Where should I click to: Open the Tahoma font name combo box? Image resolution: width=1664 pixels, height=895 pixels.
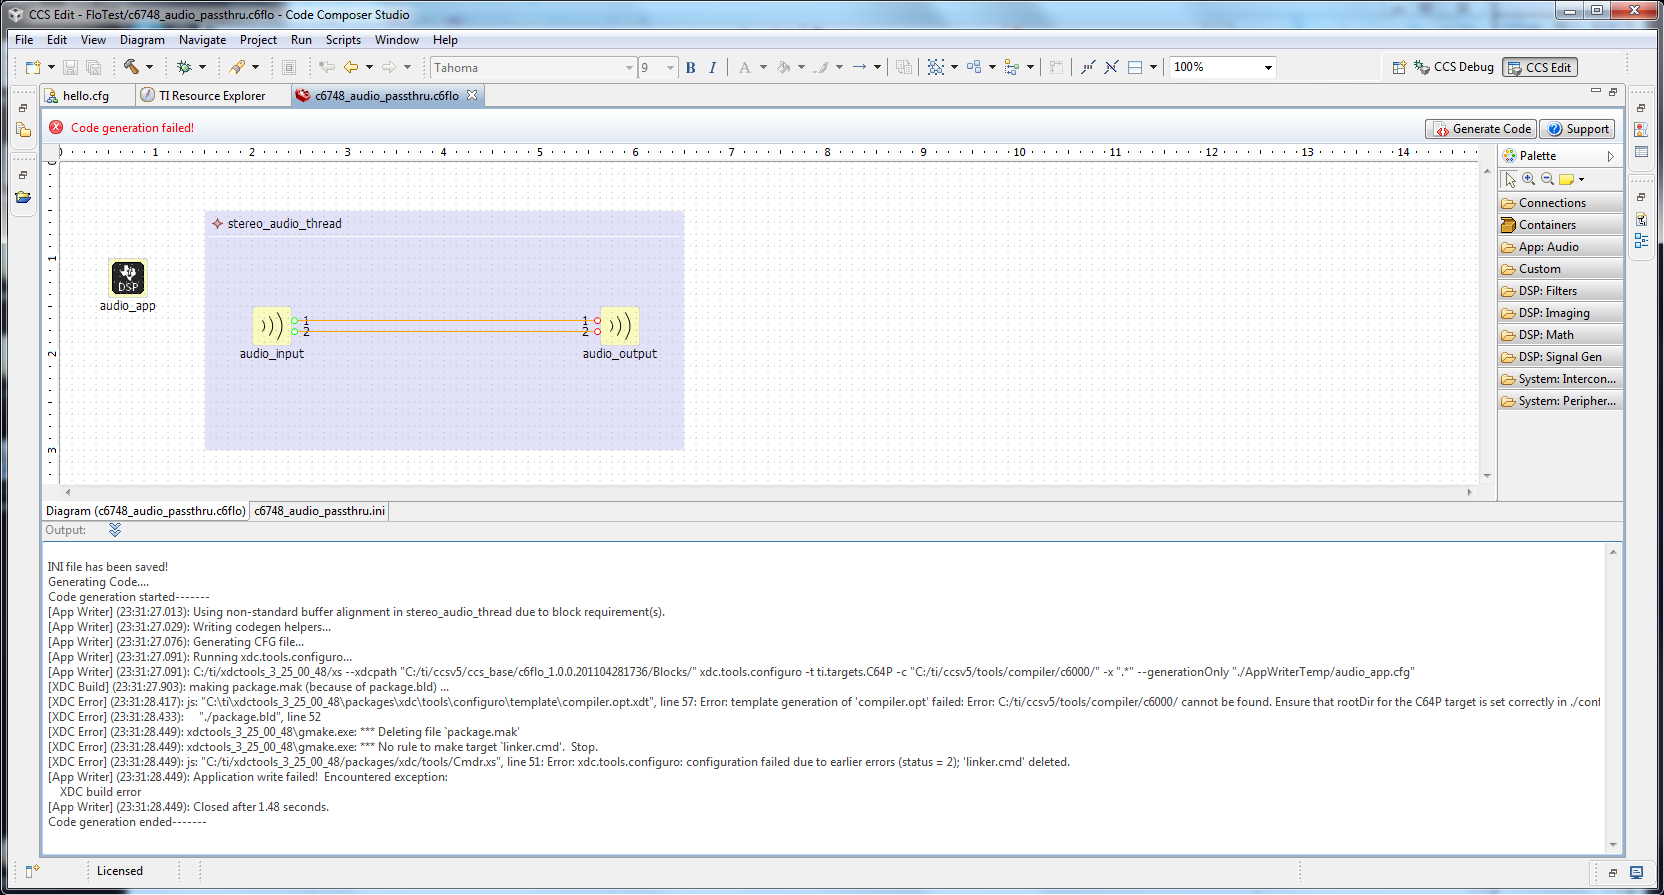point(533,67)
